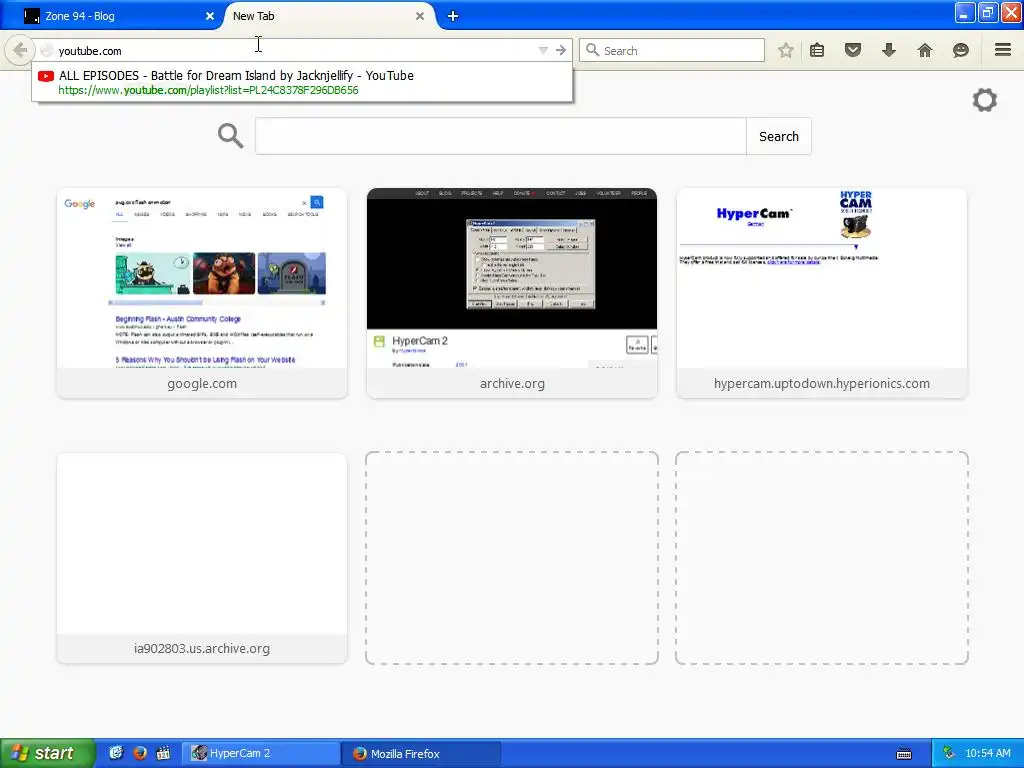Save to Pocket icon

[853, 50]
